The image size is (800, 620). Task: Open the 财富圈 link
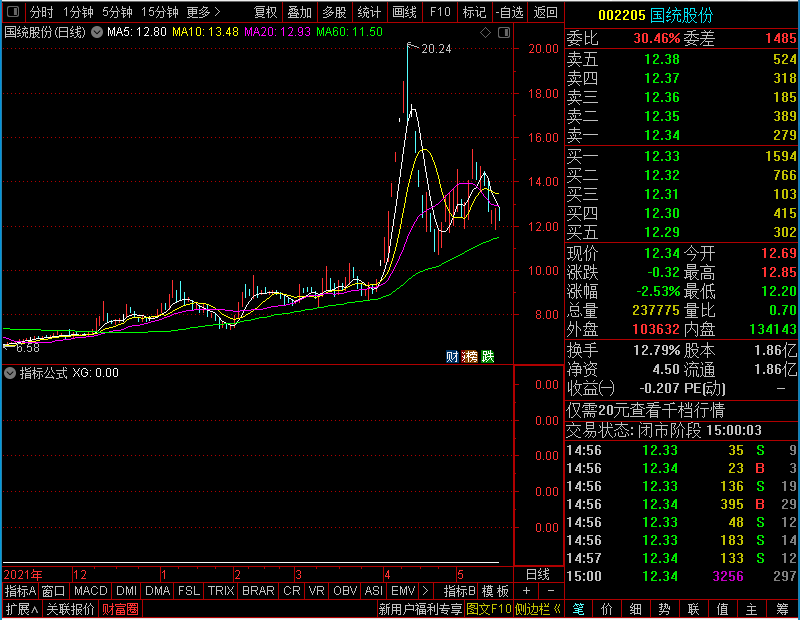(120, 609)
